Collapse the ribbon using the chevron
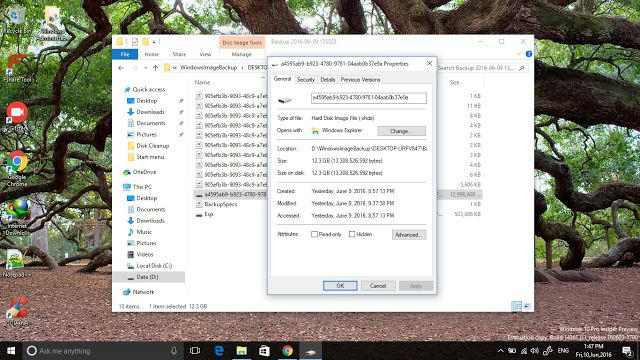 click(519, 54)
